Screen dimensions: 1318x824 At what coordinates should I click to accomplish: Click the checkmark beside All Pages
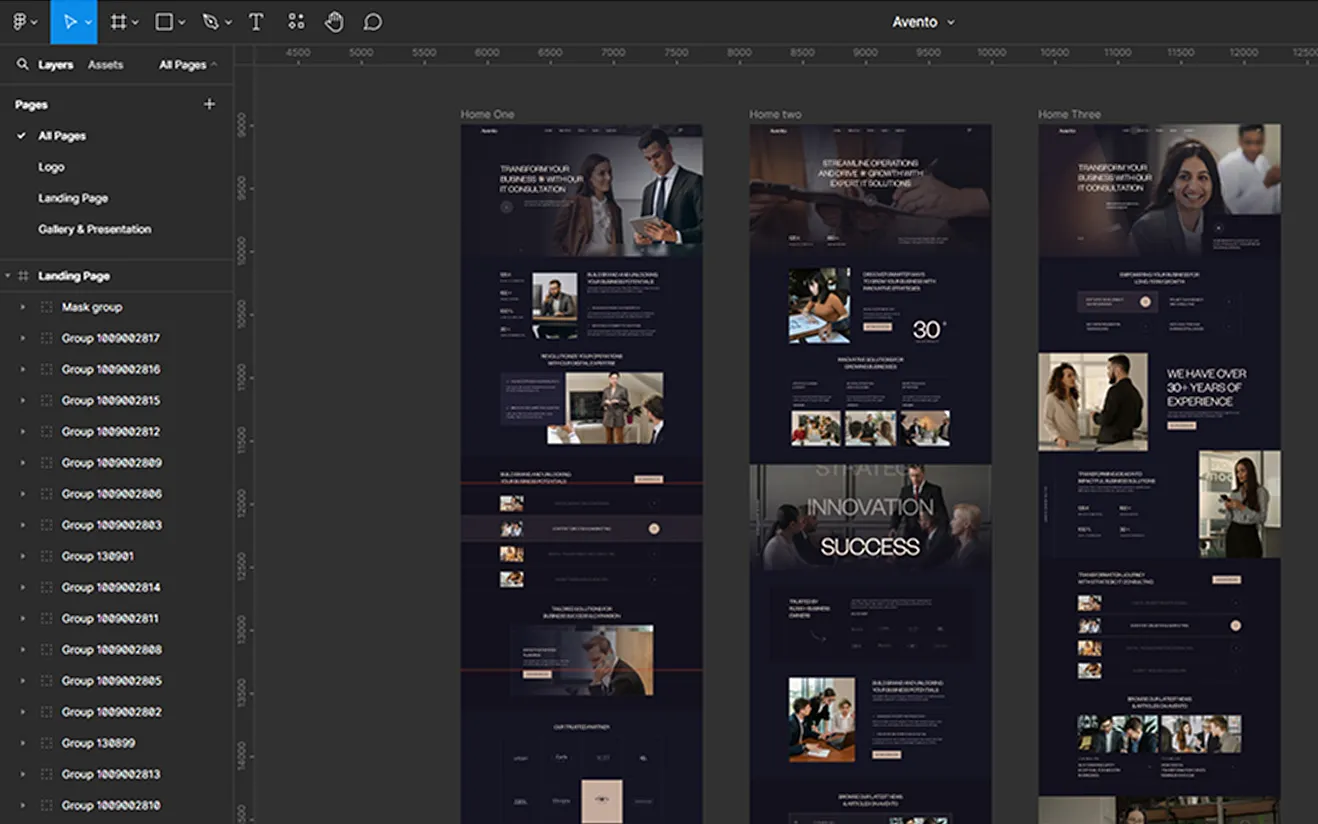21,136
